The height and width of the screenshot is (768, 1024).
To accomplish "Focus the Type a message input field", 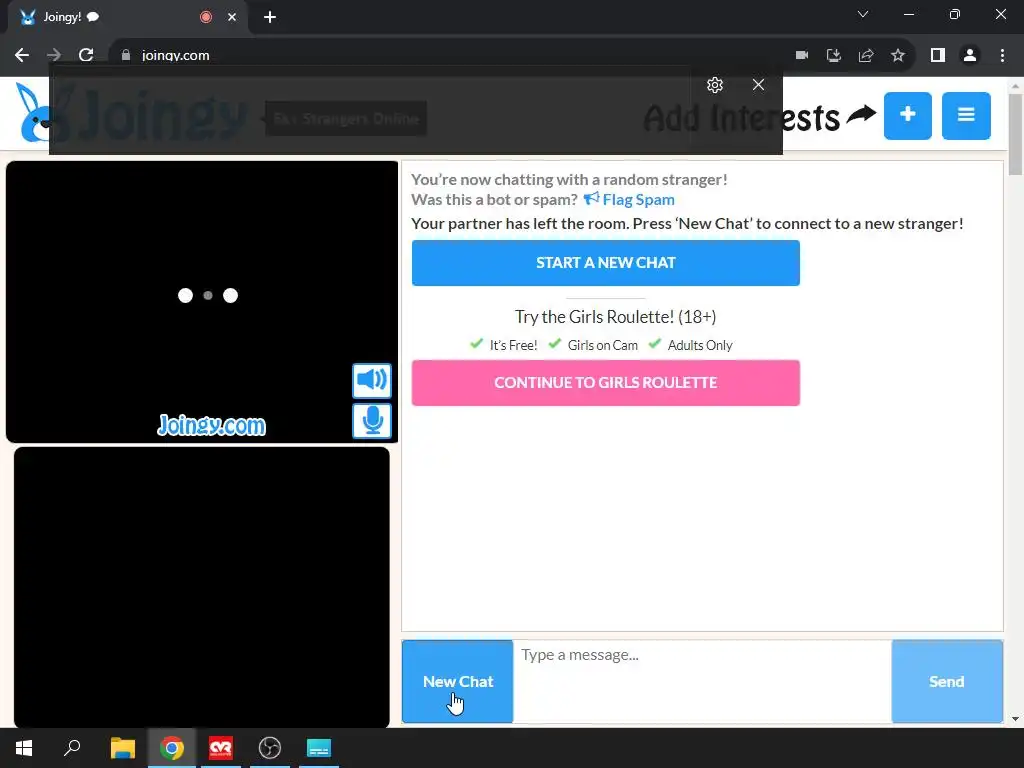I will (702, 681).
